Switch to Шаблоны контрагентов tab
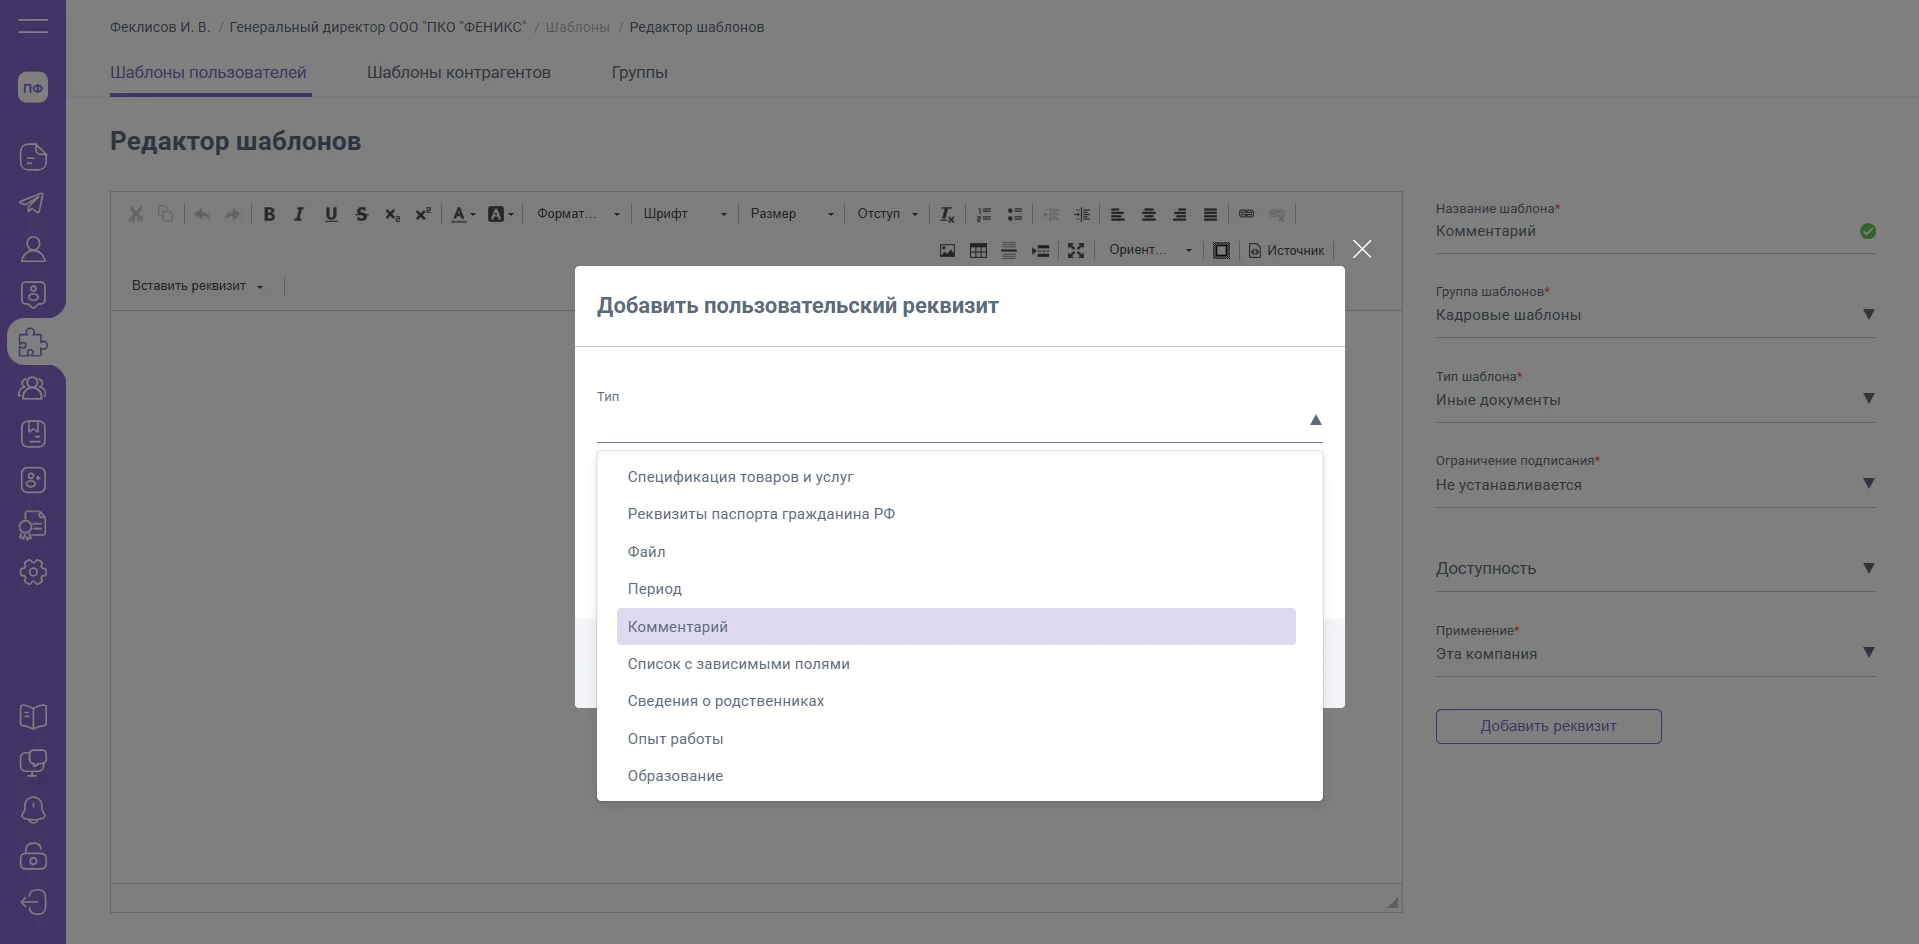 (458, 73)
